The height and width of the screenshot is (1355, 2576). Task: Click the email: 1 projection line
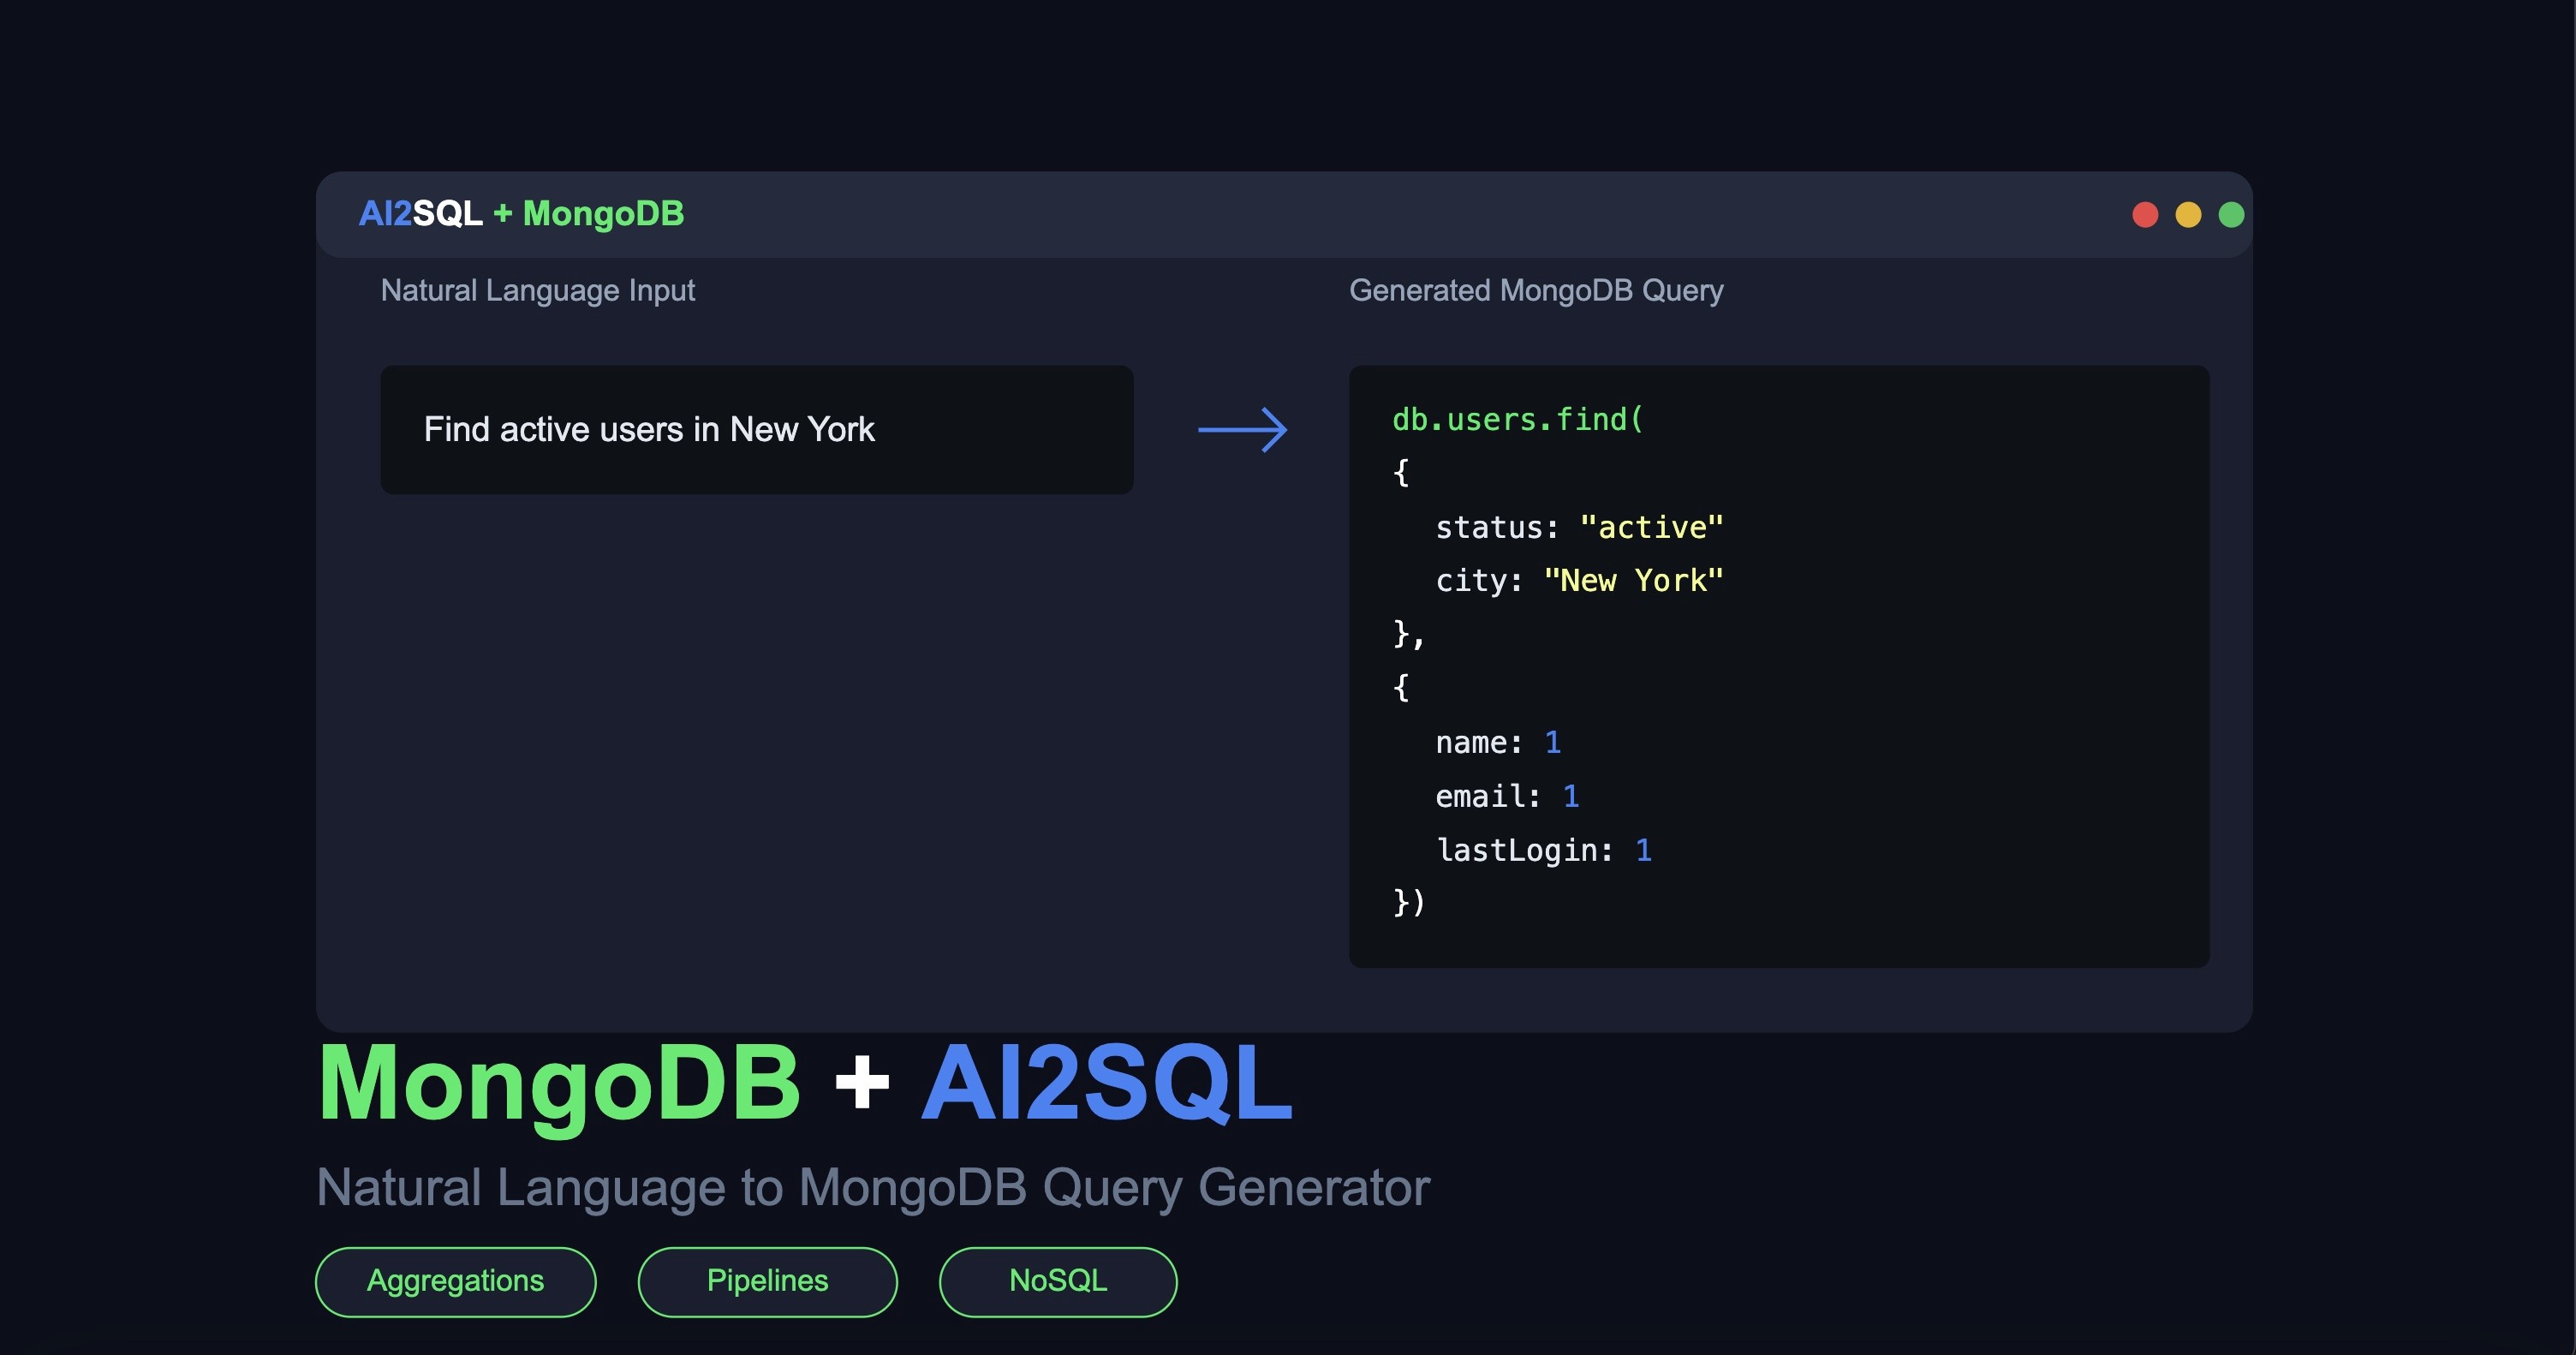pyautogui.click(x=1507, y=797)
